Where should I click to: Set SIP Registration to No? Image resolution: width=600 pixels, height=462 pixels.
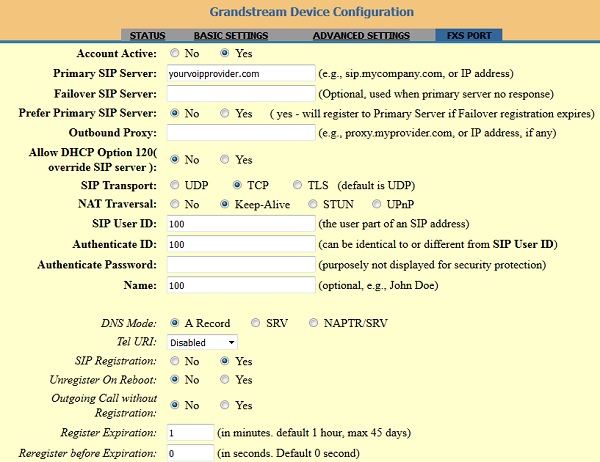tap(174, 361)
